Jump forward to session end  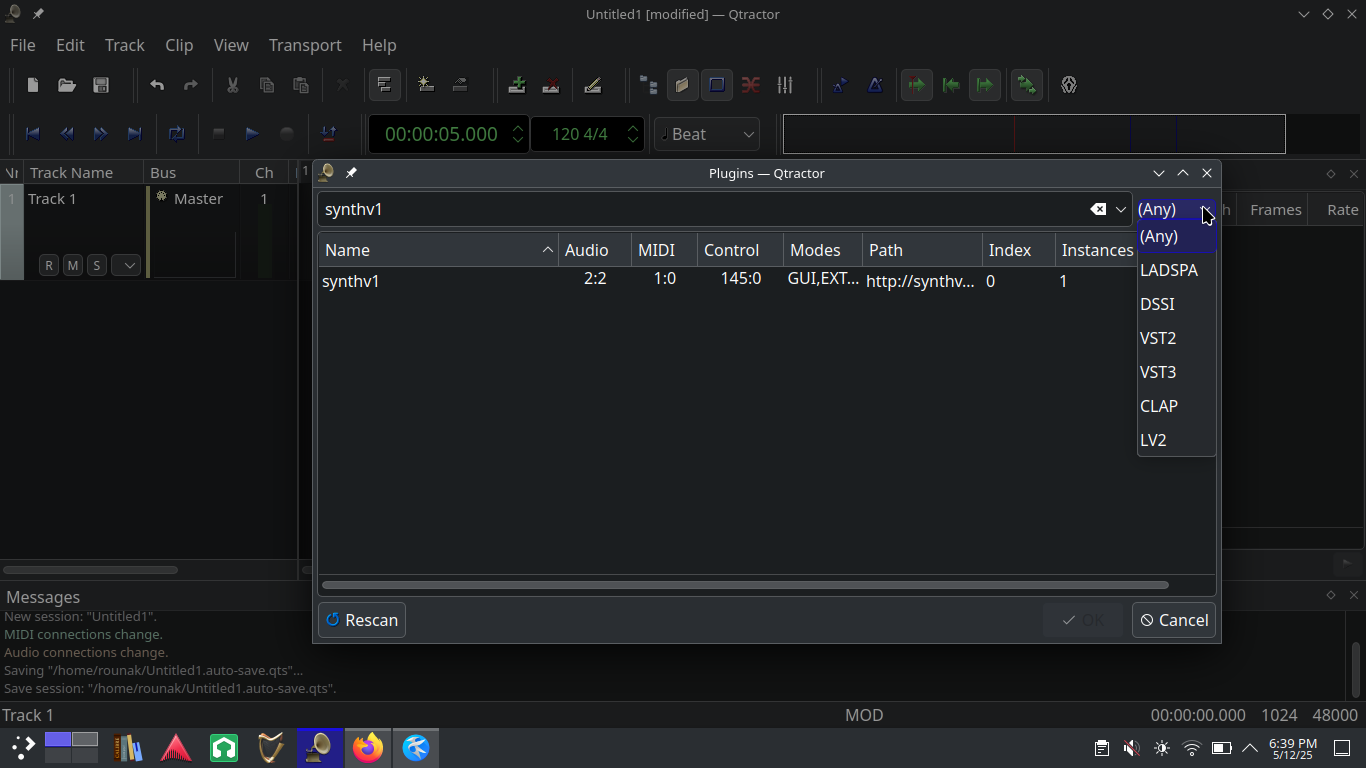pyautogui.click(x=135, y=134)
